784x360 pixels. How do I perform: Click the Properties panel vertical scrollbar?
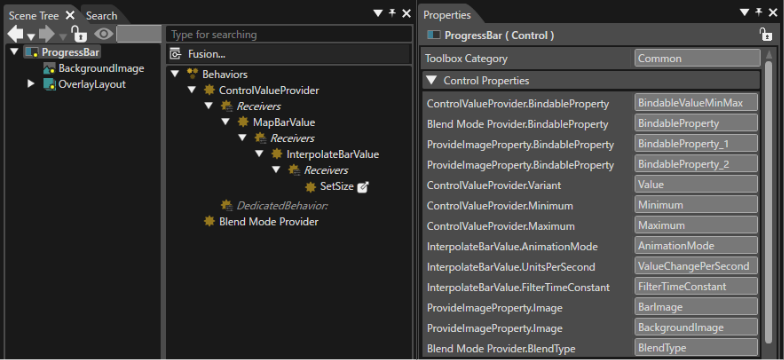(768, 201)
